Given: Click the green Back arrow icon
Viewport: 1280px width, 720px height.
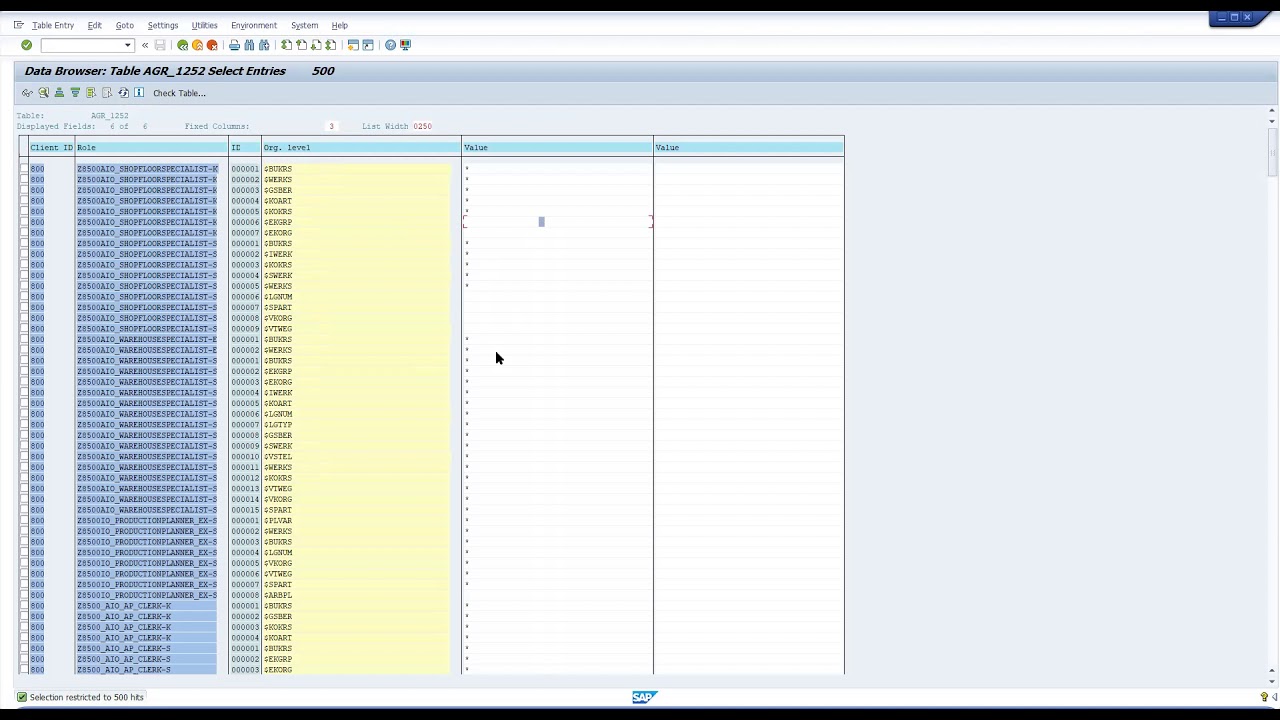Looking at the screenshot, I should coord(182,45).
